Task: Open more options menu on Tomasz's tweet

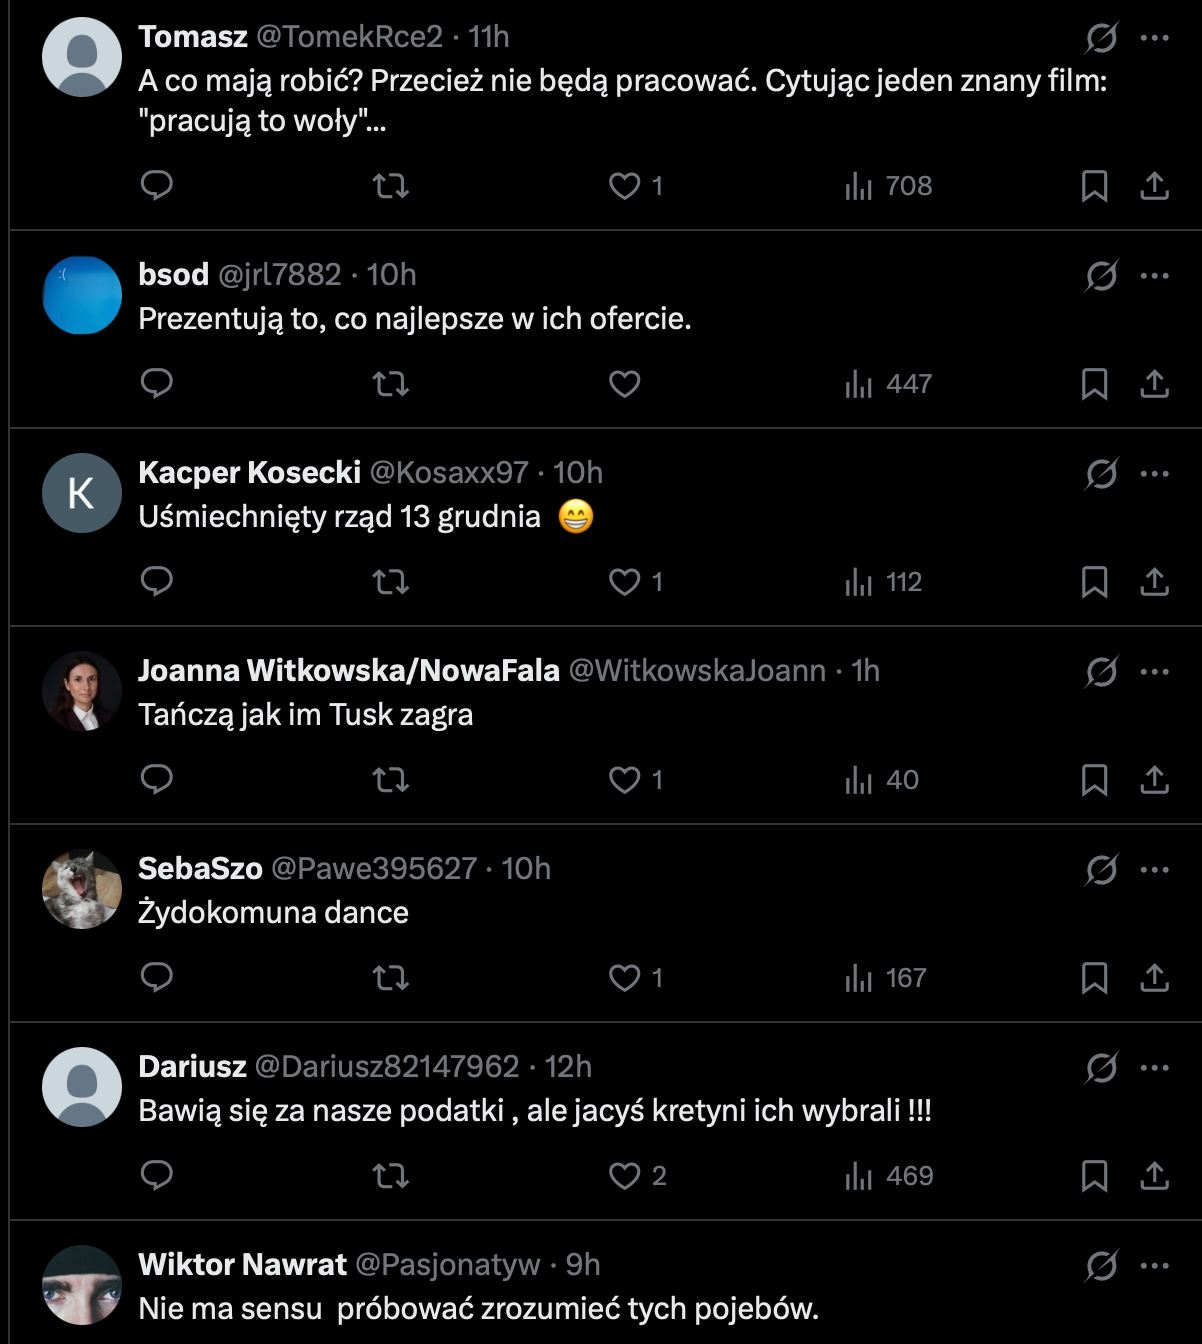Action: 1154,37
